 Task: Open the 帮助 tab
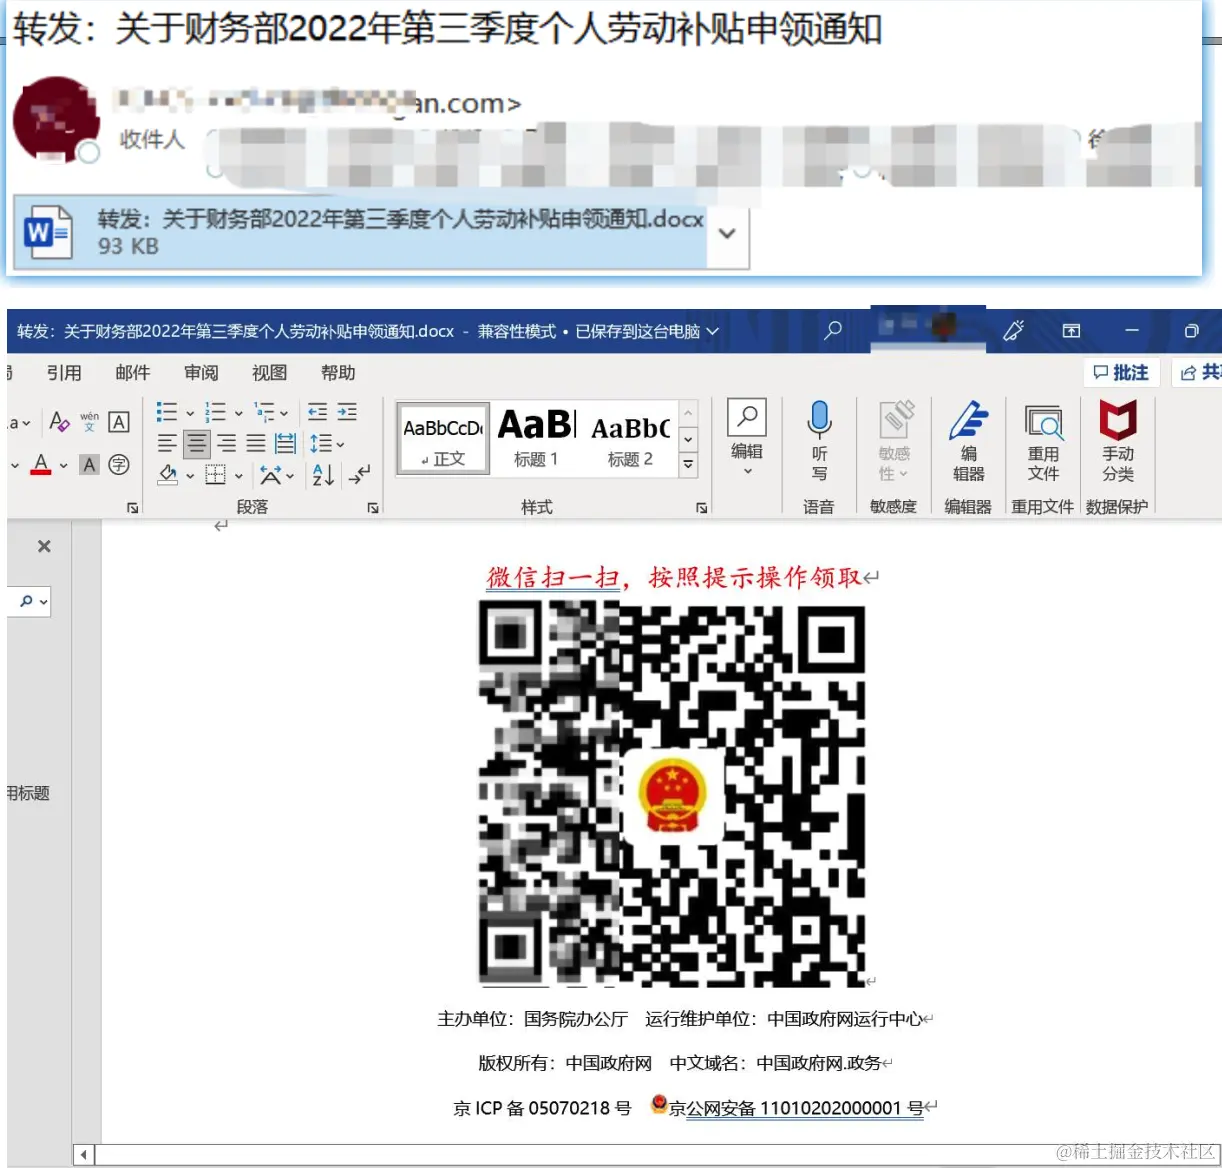[338, 373]
